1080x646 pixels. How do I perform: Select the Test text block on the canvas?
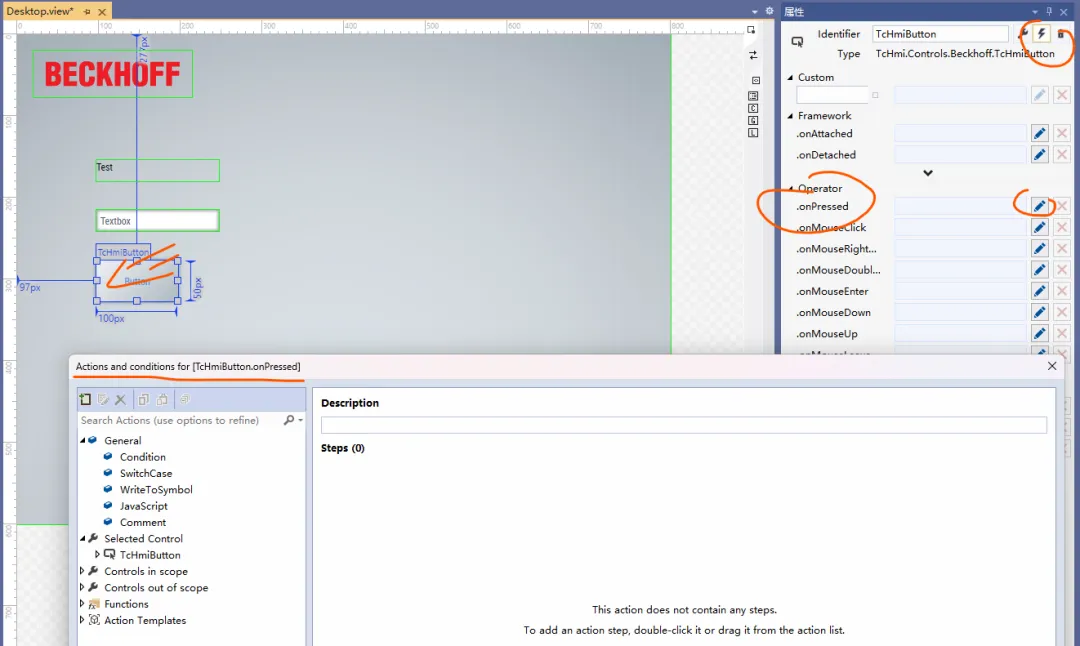[x=157, y=170]
